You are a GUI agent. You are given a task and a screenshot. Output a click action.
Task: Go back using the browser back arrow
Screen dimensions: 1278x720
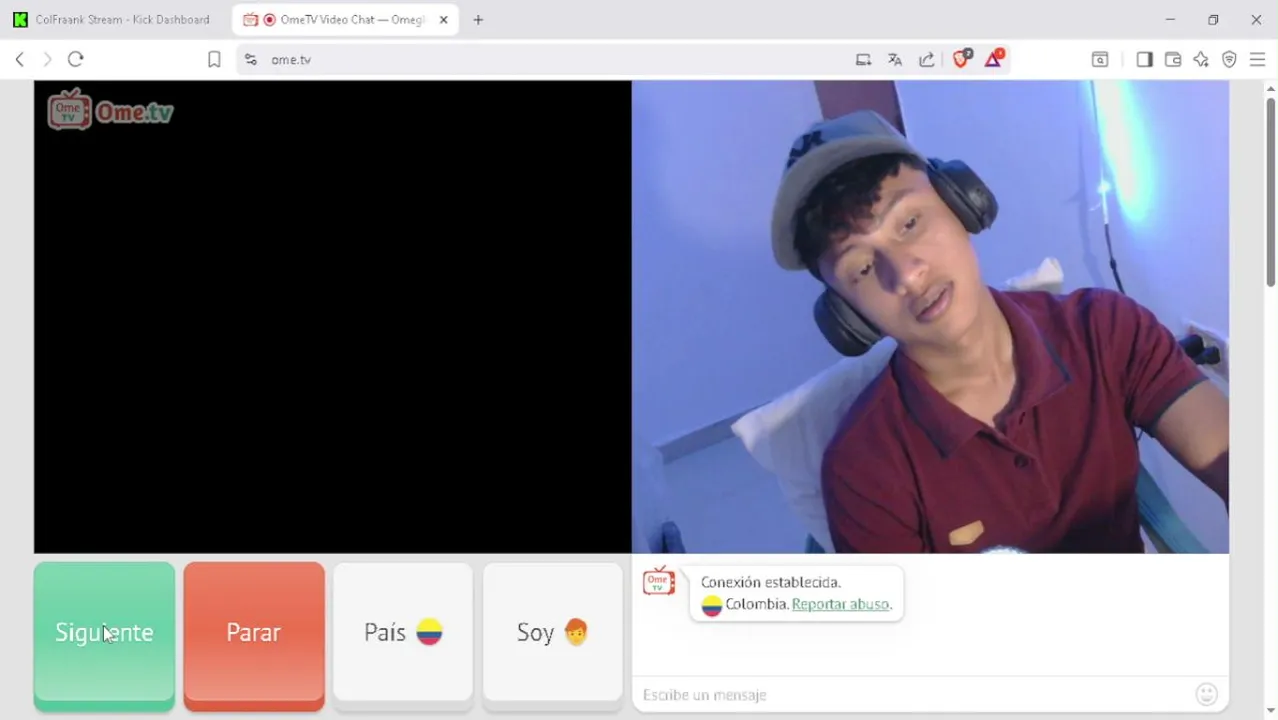tap(20, 60)
